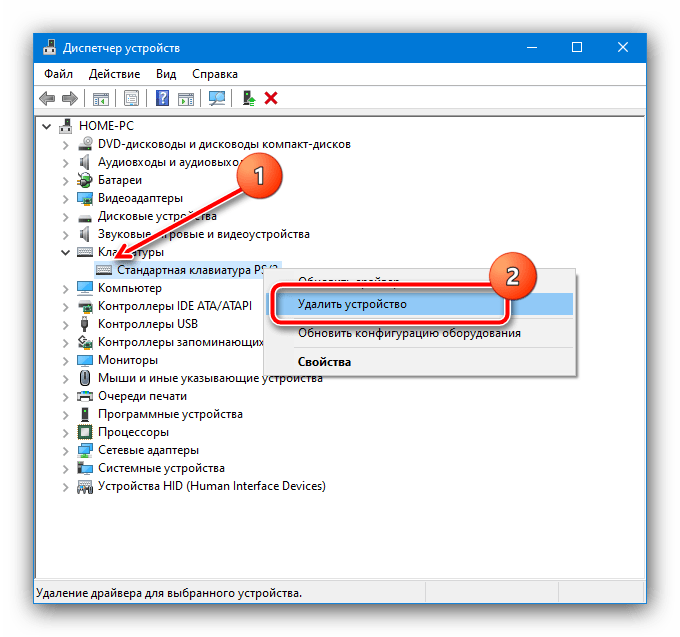Click the blue Help question mark icon
Image resolution: width=680 pixels, height=637 pixels.
162,98
